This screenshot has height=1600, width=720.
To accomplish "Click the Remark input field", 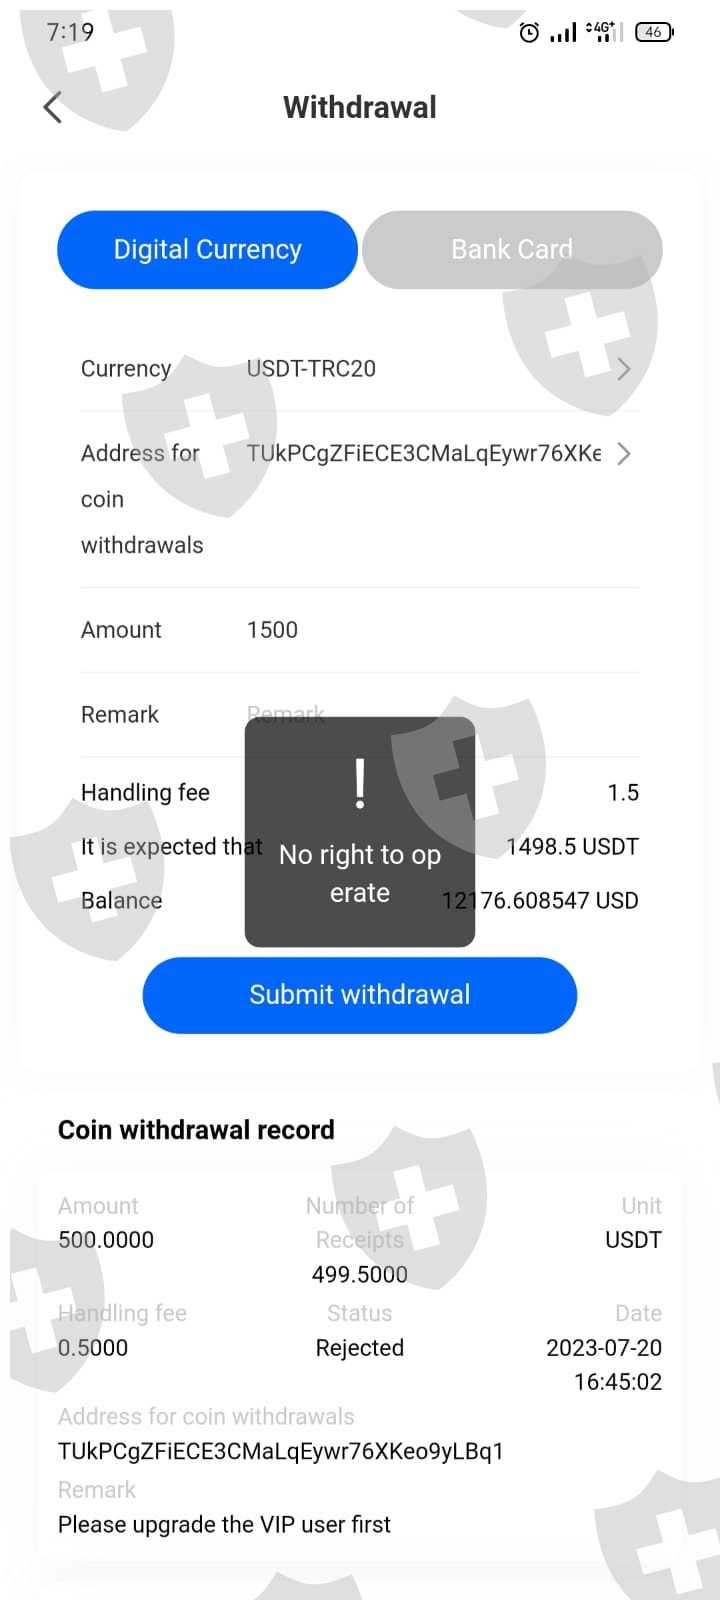I will pyautogui.click(x=440, y=715).
